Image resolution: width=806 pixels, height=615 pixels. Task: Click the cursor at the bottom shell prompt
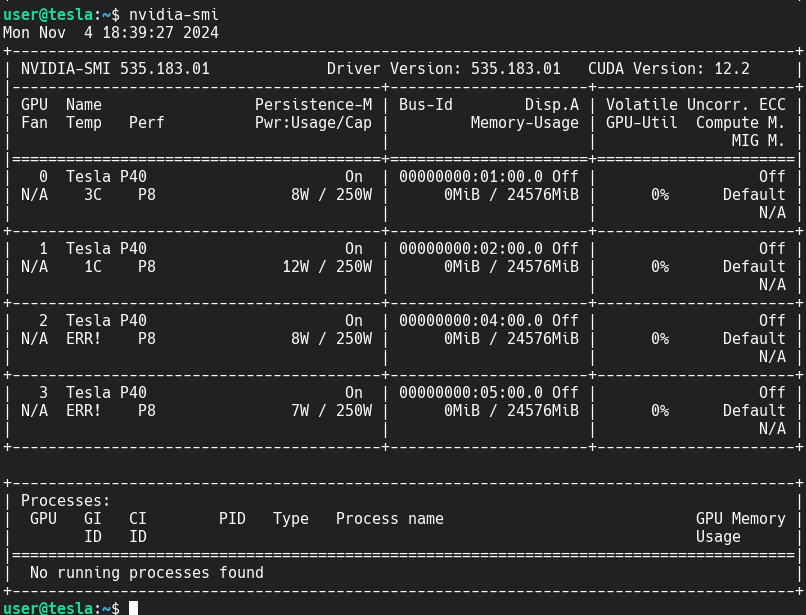[x=133, y=608]
